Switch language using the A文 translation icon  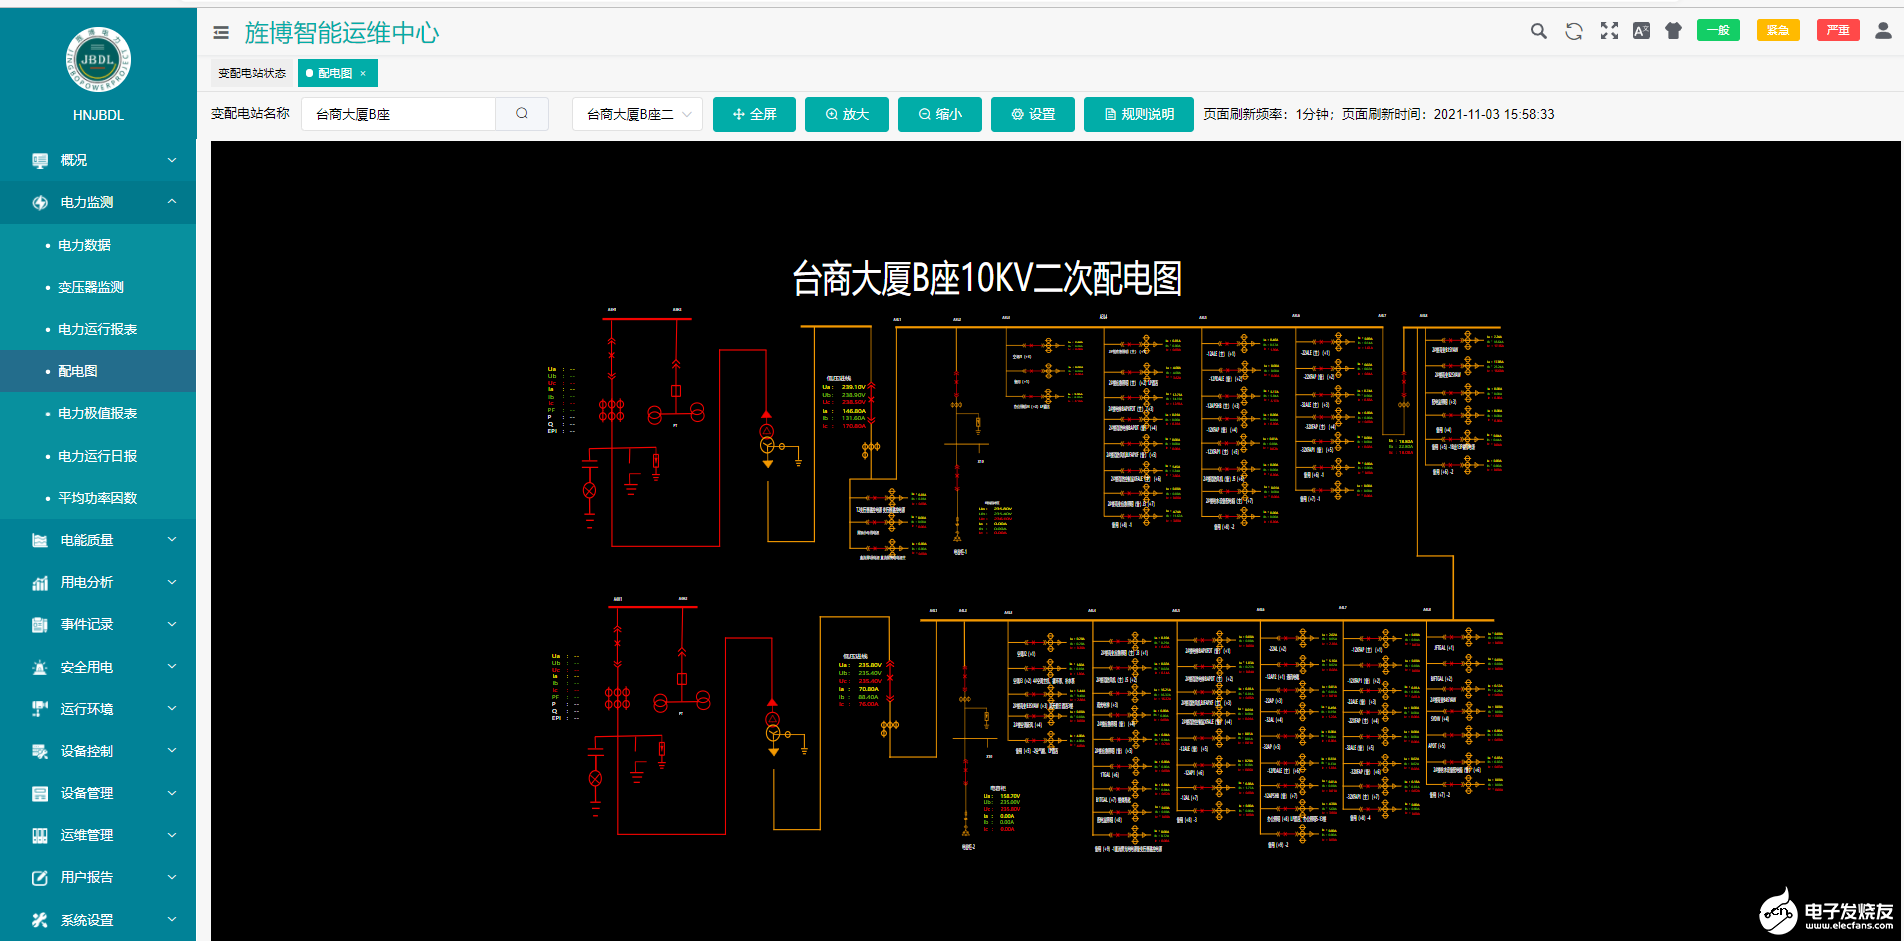point(1640,31)
